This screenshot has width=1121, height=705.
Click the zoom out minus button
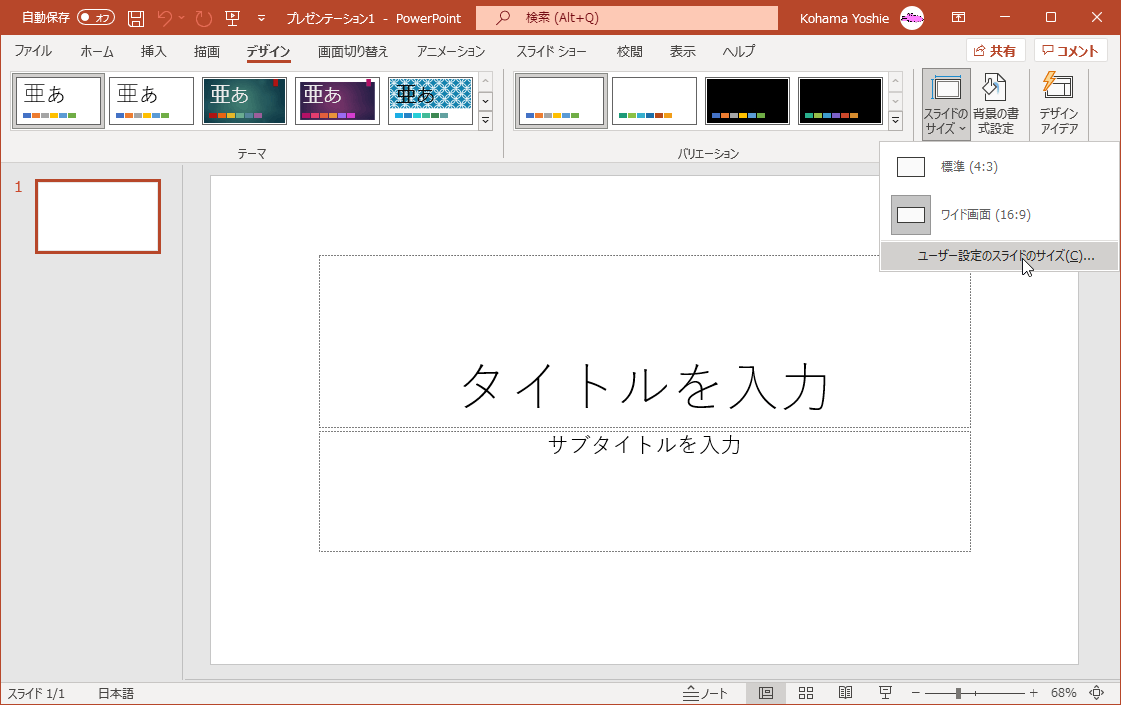tap(915, 693)
